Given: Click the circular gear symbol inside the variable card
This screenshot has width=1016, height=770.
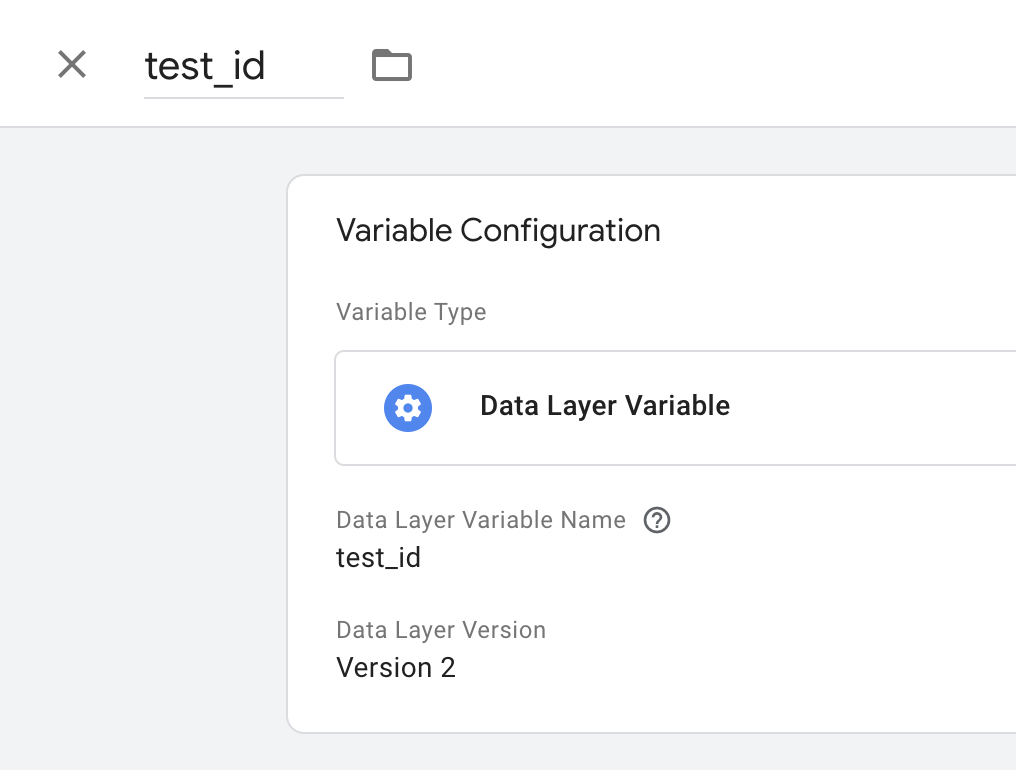Looking at the screenshot, I should pos(408,408).
